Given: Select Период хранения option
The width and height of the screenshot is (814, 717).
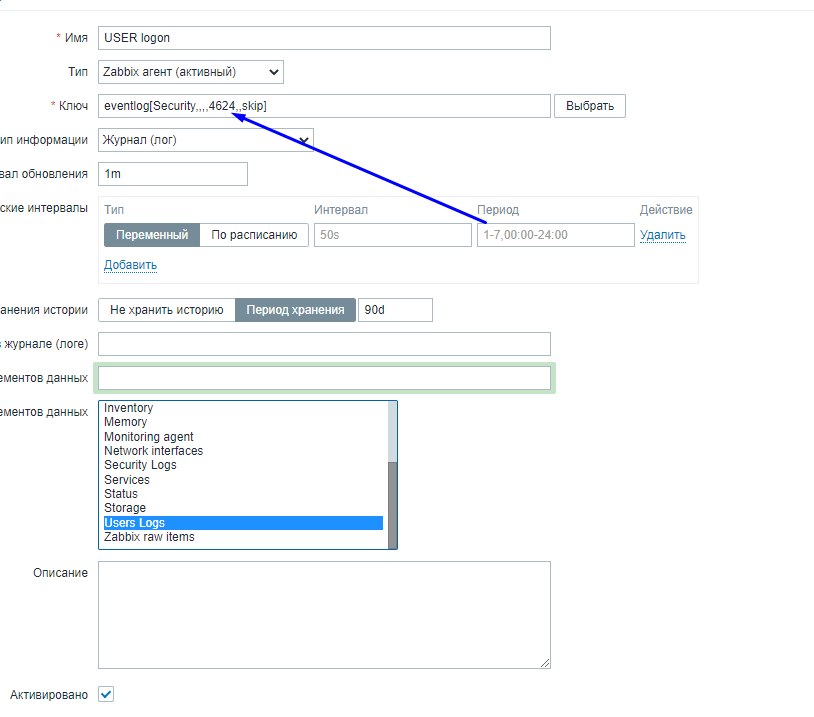Looking at the screenshot, I should (x=295, y=310).
